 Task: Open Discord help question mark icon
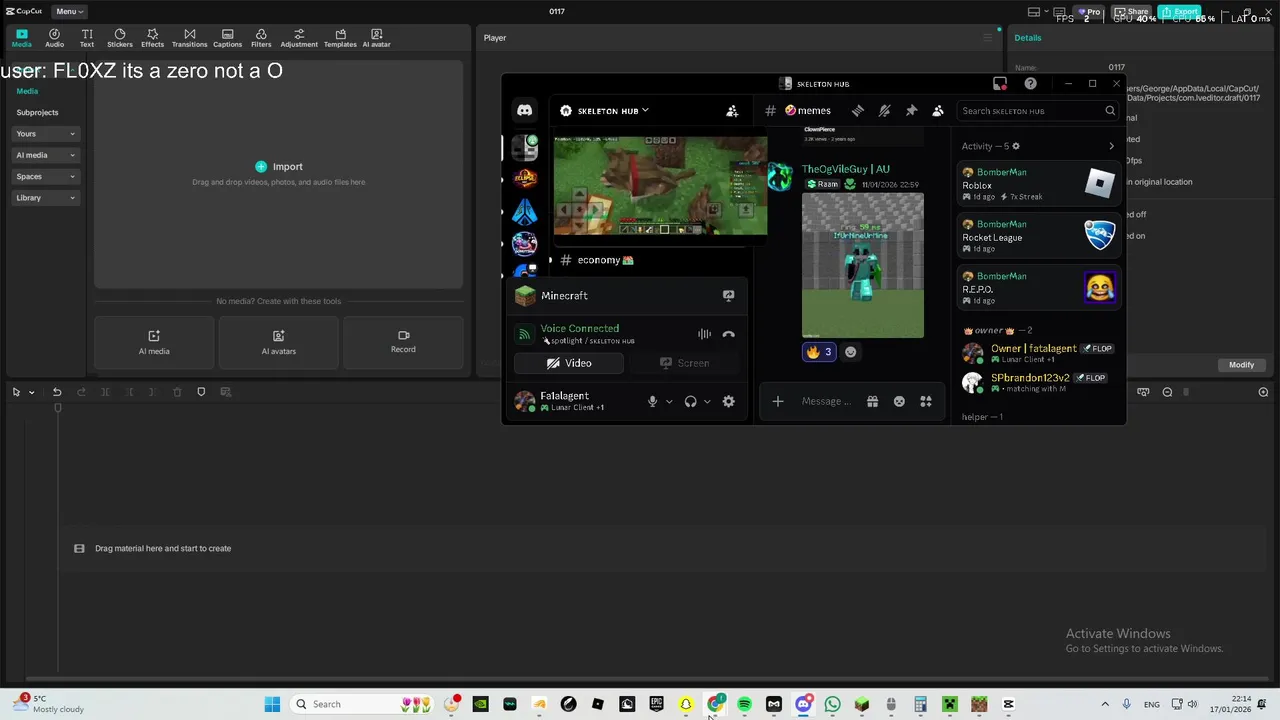click(x=1030, y=84)
